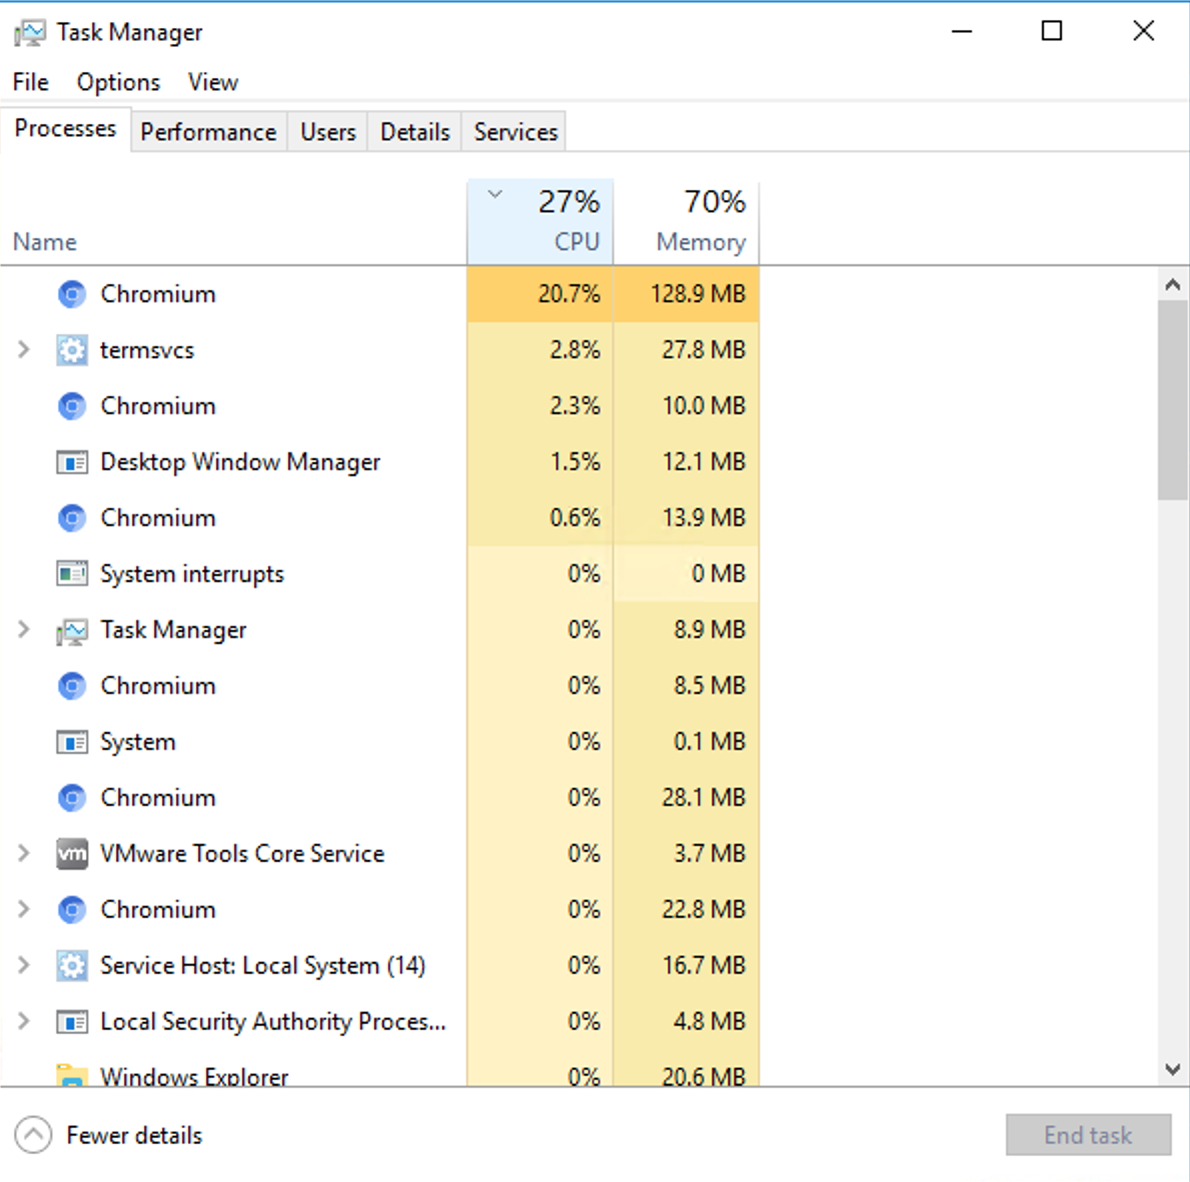Screen dimensions: 1190x1182
Task: Click the process list vertical scrollbar thumb
Action: tap(1173, 400)
